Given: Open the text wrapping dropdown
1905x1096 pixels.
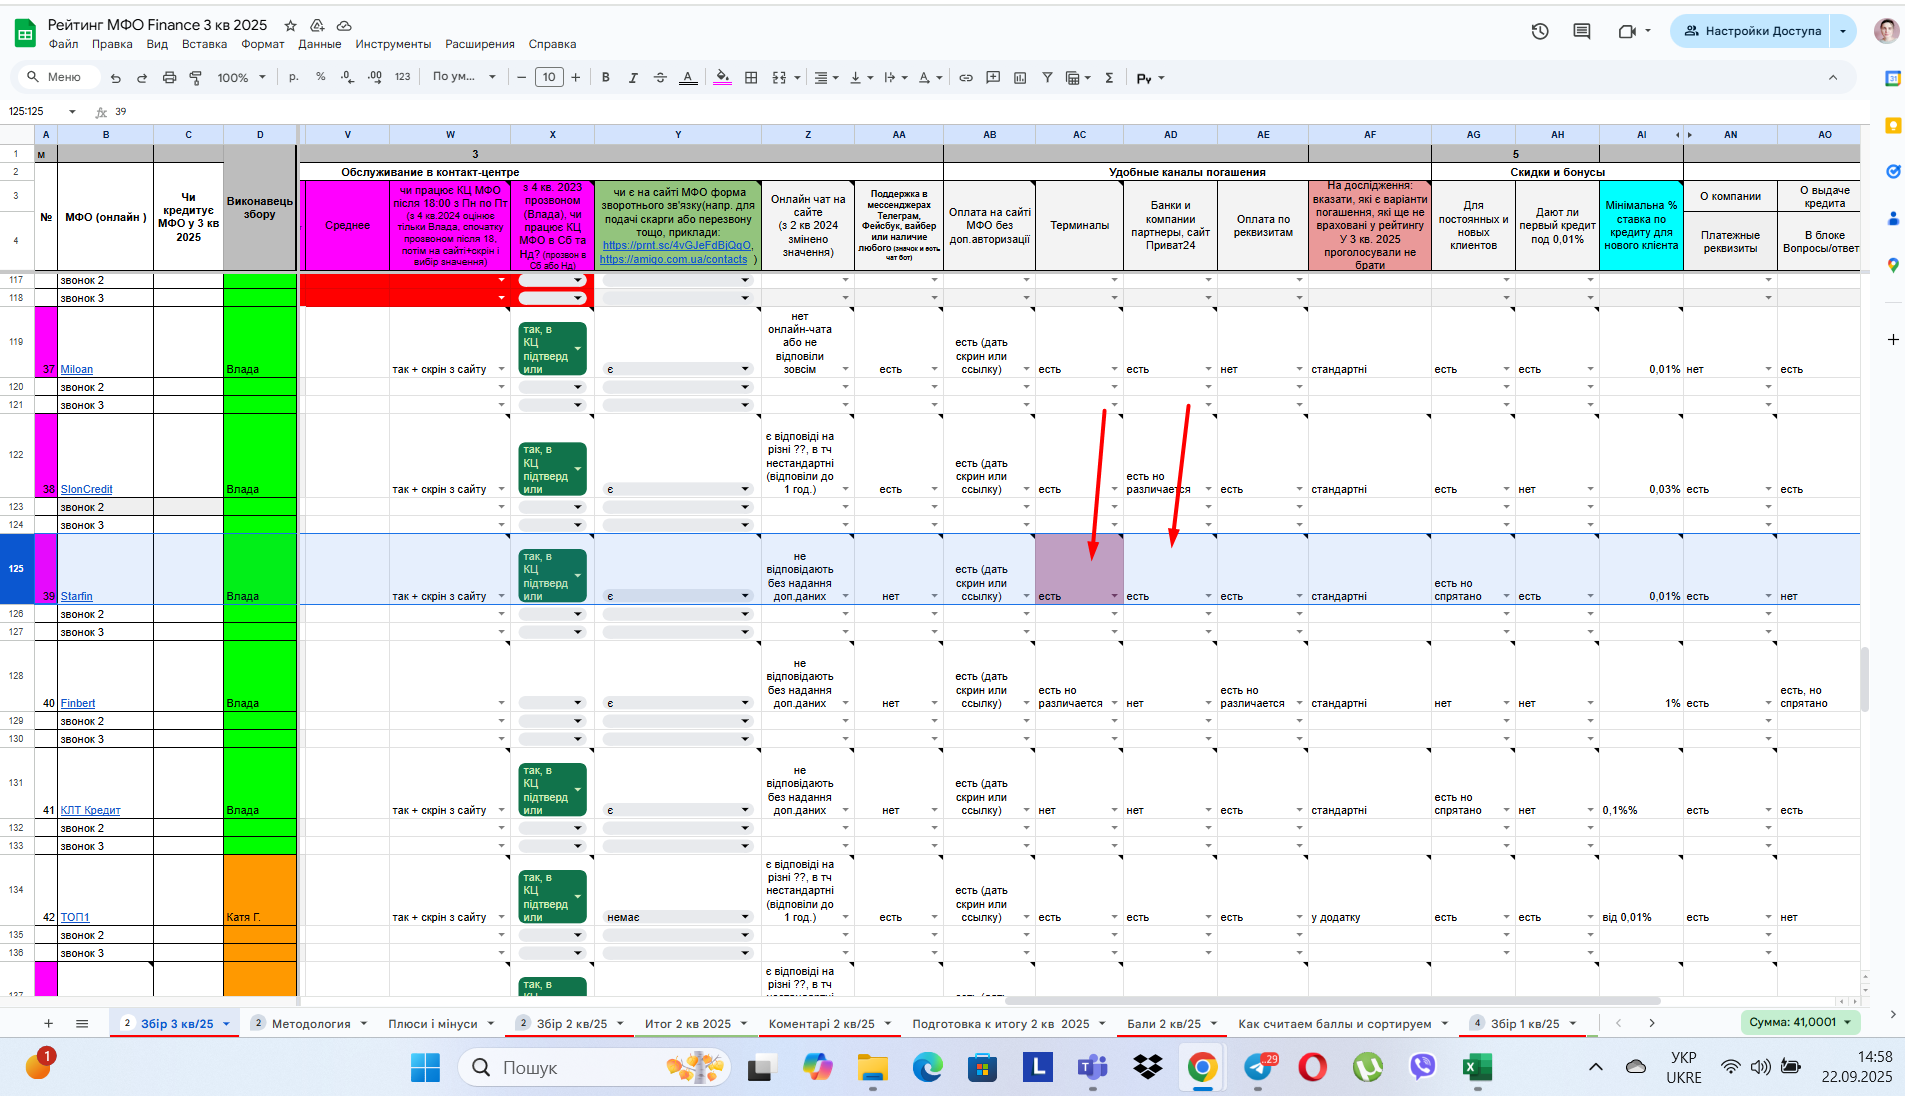Looking at the screenshot, I should point(896,77).
